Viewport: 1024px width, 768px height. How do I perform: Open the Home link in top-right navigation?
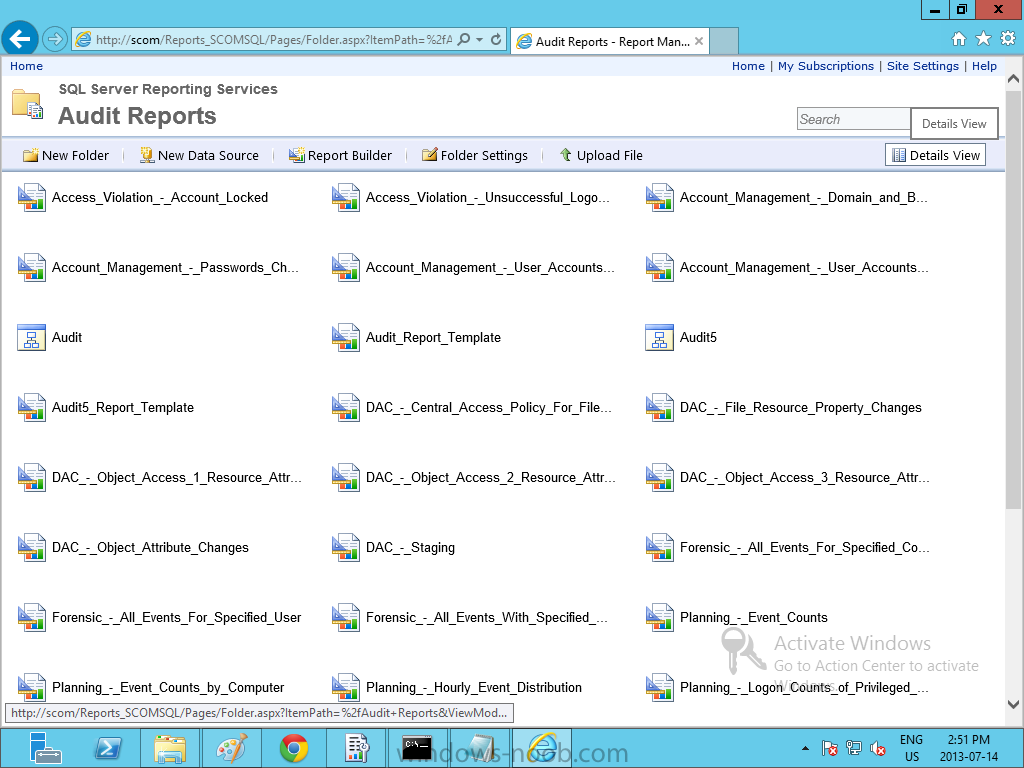pos(748,66)
